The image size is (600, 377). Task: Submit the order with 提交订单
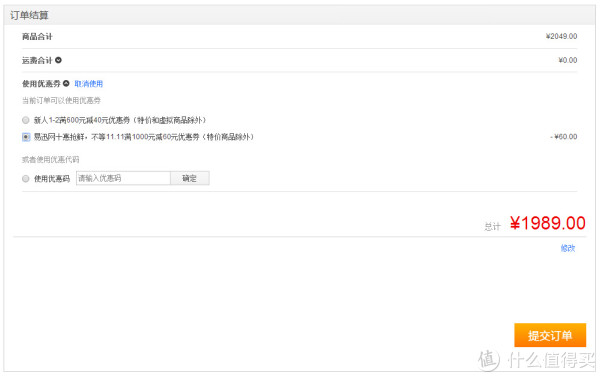pyautogui.click(x=550, y=335)
